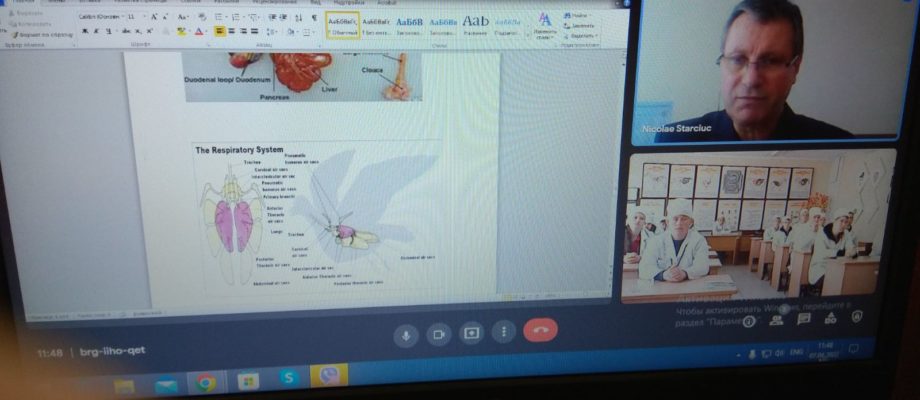Screen dimensions: 920x400
Task: Hang up with the red leave-call button
Action: coord(540,330)
